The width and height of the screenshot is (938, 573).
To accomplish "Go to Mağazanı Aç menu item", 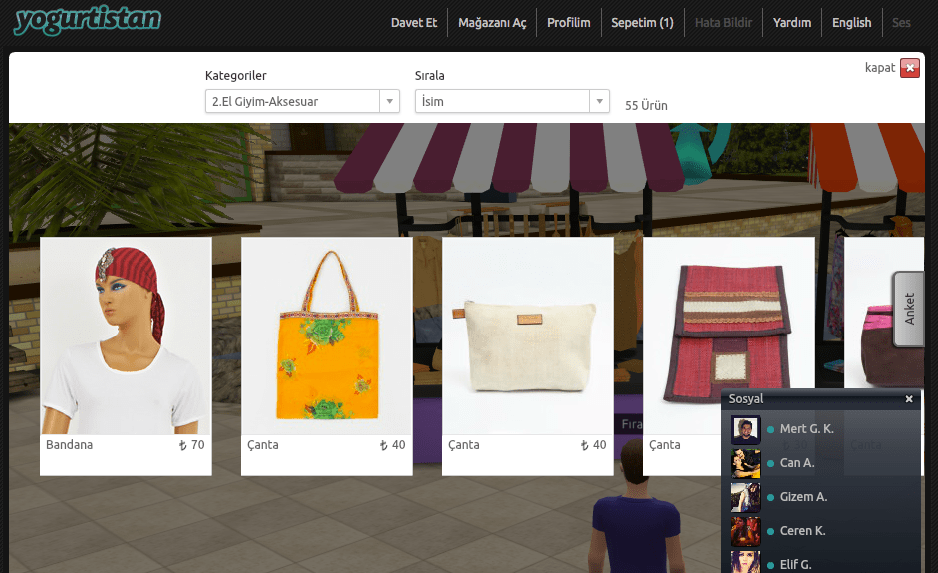I will click(492, 23).
